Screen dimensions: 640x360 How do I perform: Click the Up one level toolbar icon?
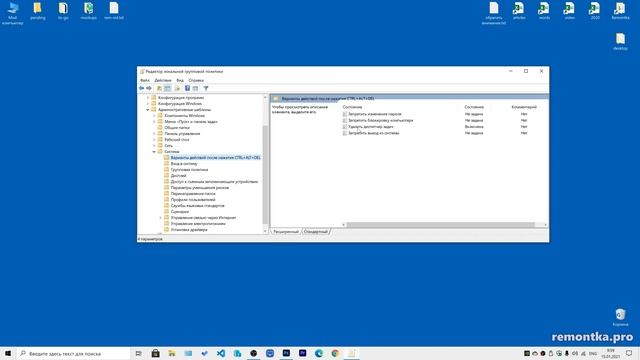pos(160,88)
